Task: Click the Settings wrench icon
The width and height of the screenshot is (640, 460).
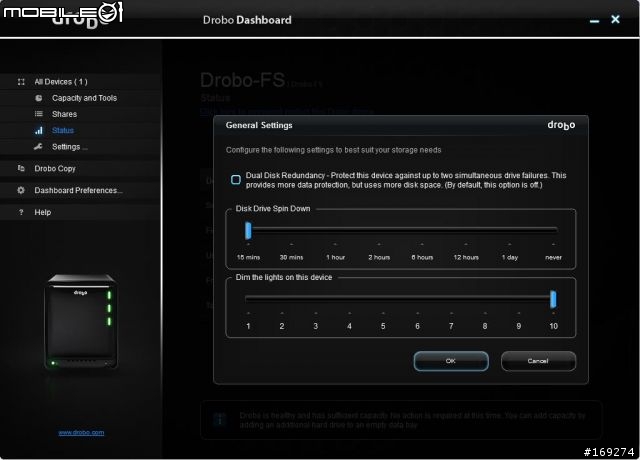Action: (x=38, y=147)
